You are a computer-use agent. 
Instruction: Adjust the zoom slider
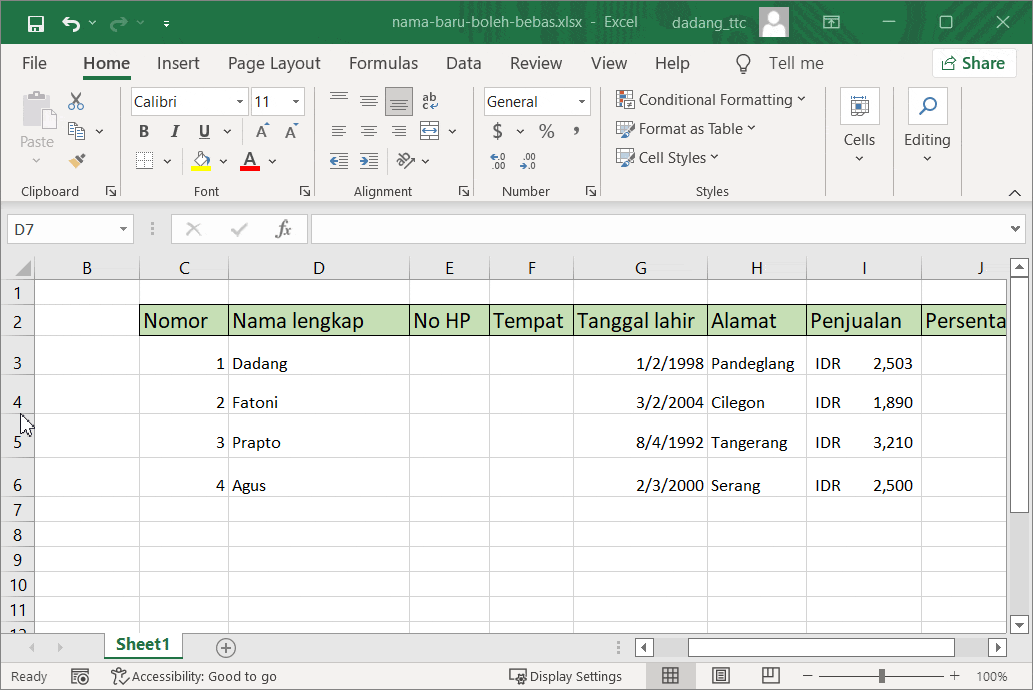[x=883, y=675]
